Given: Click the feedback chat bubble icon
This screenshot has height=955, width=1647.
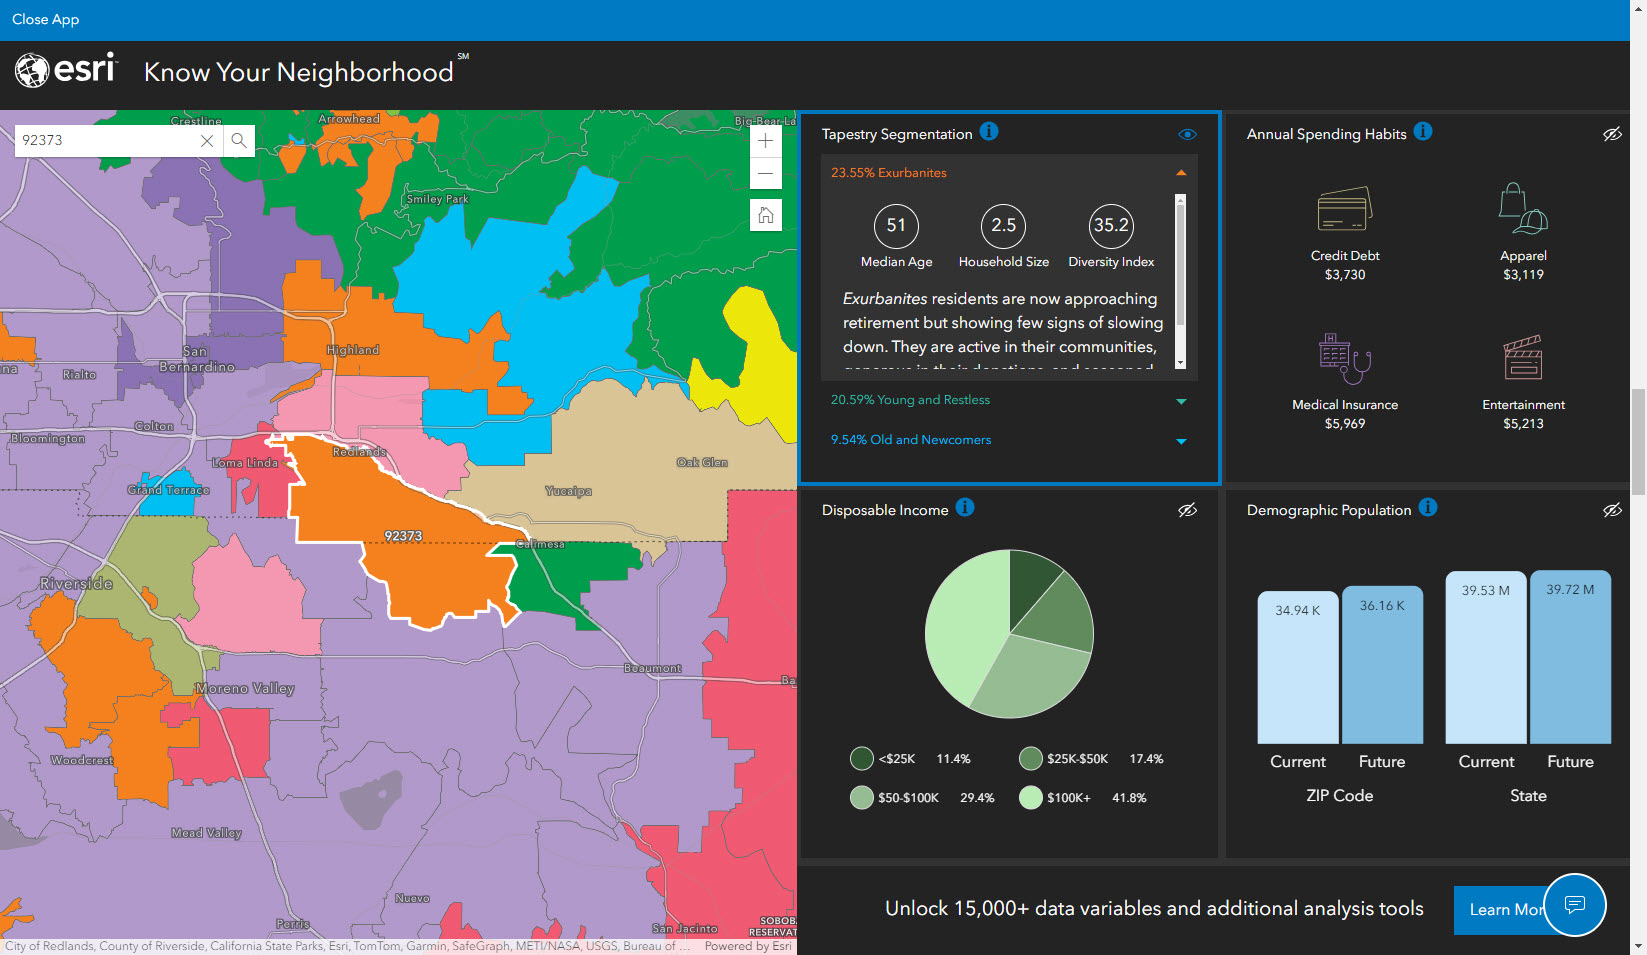Looking at the screenshot, I should point(1575,906).
